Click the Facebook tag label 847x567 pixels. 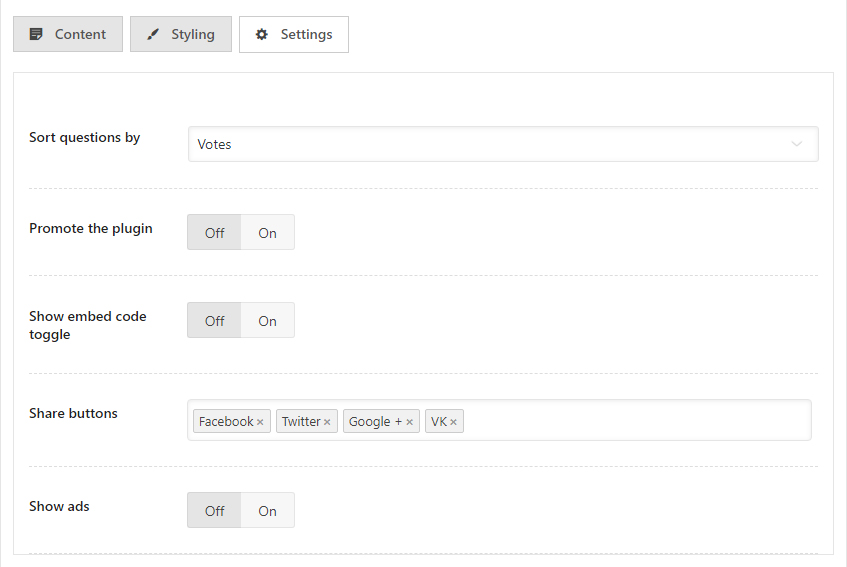(x=225, y=422)
